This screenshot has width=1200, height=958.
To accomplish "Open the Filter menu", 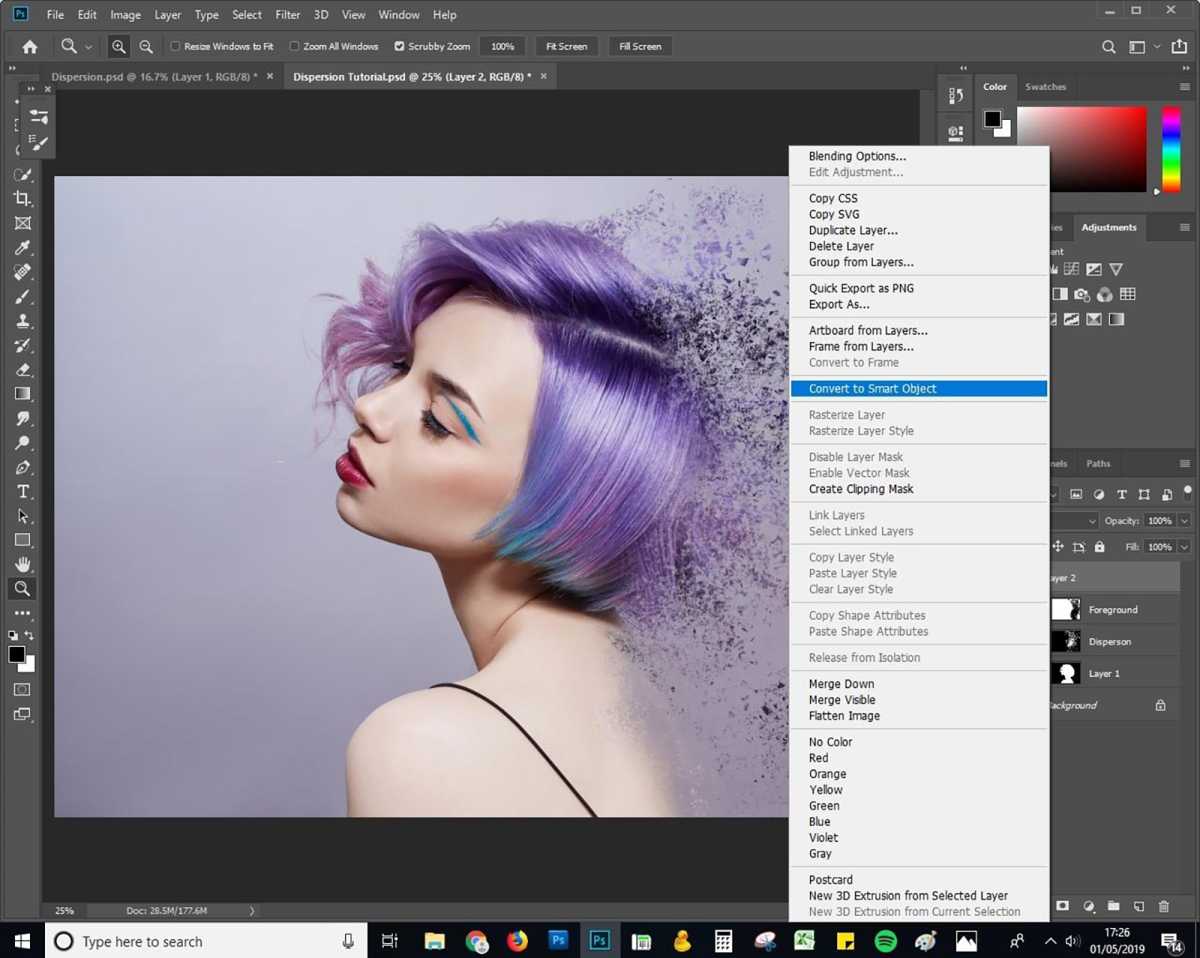I will point(287,14).
